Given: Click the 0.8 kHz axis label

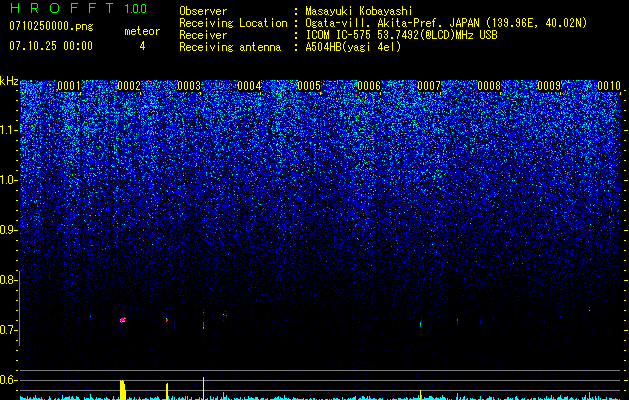Looking at the screenshot, I should pos(9,280).
